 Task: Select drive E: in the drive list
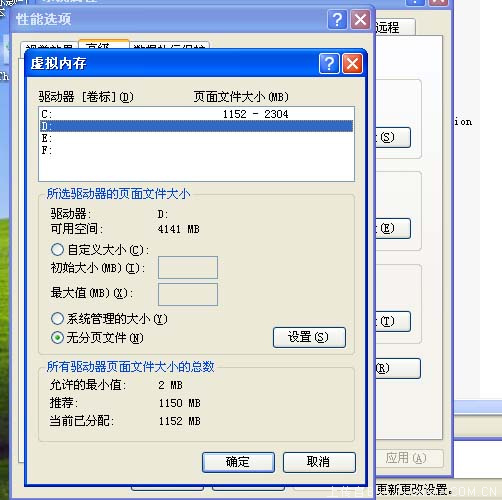point(196,138)
